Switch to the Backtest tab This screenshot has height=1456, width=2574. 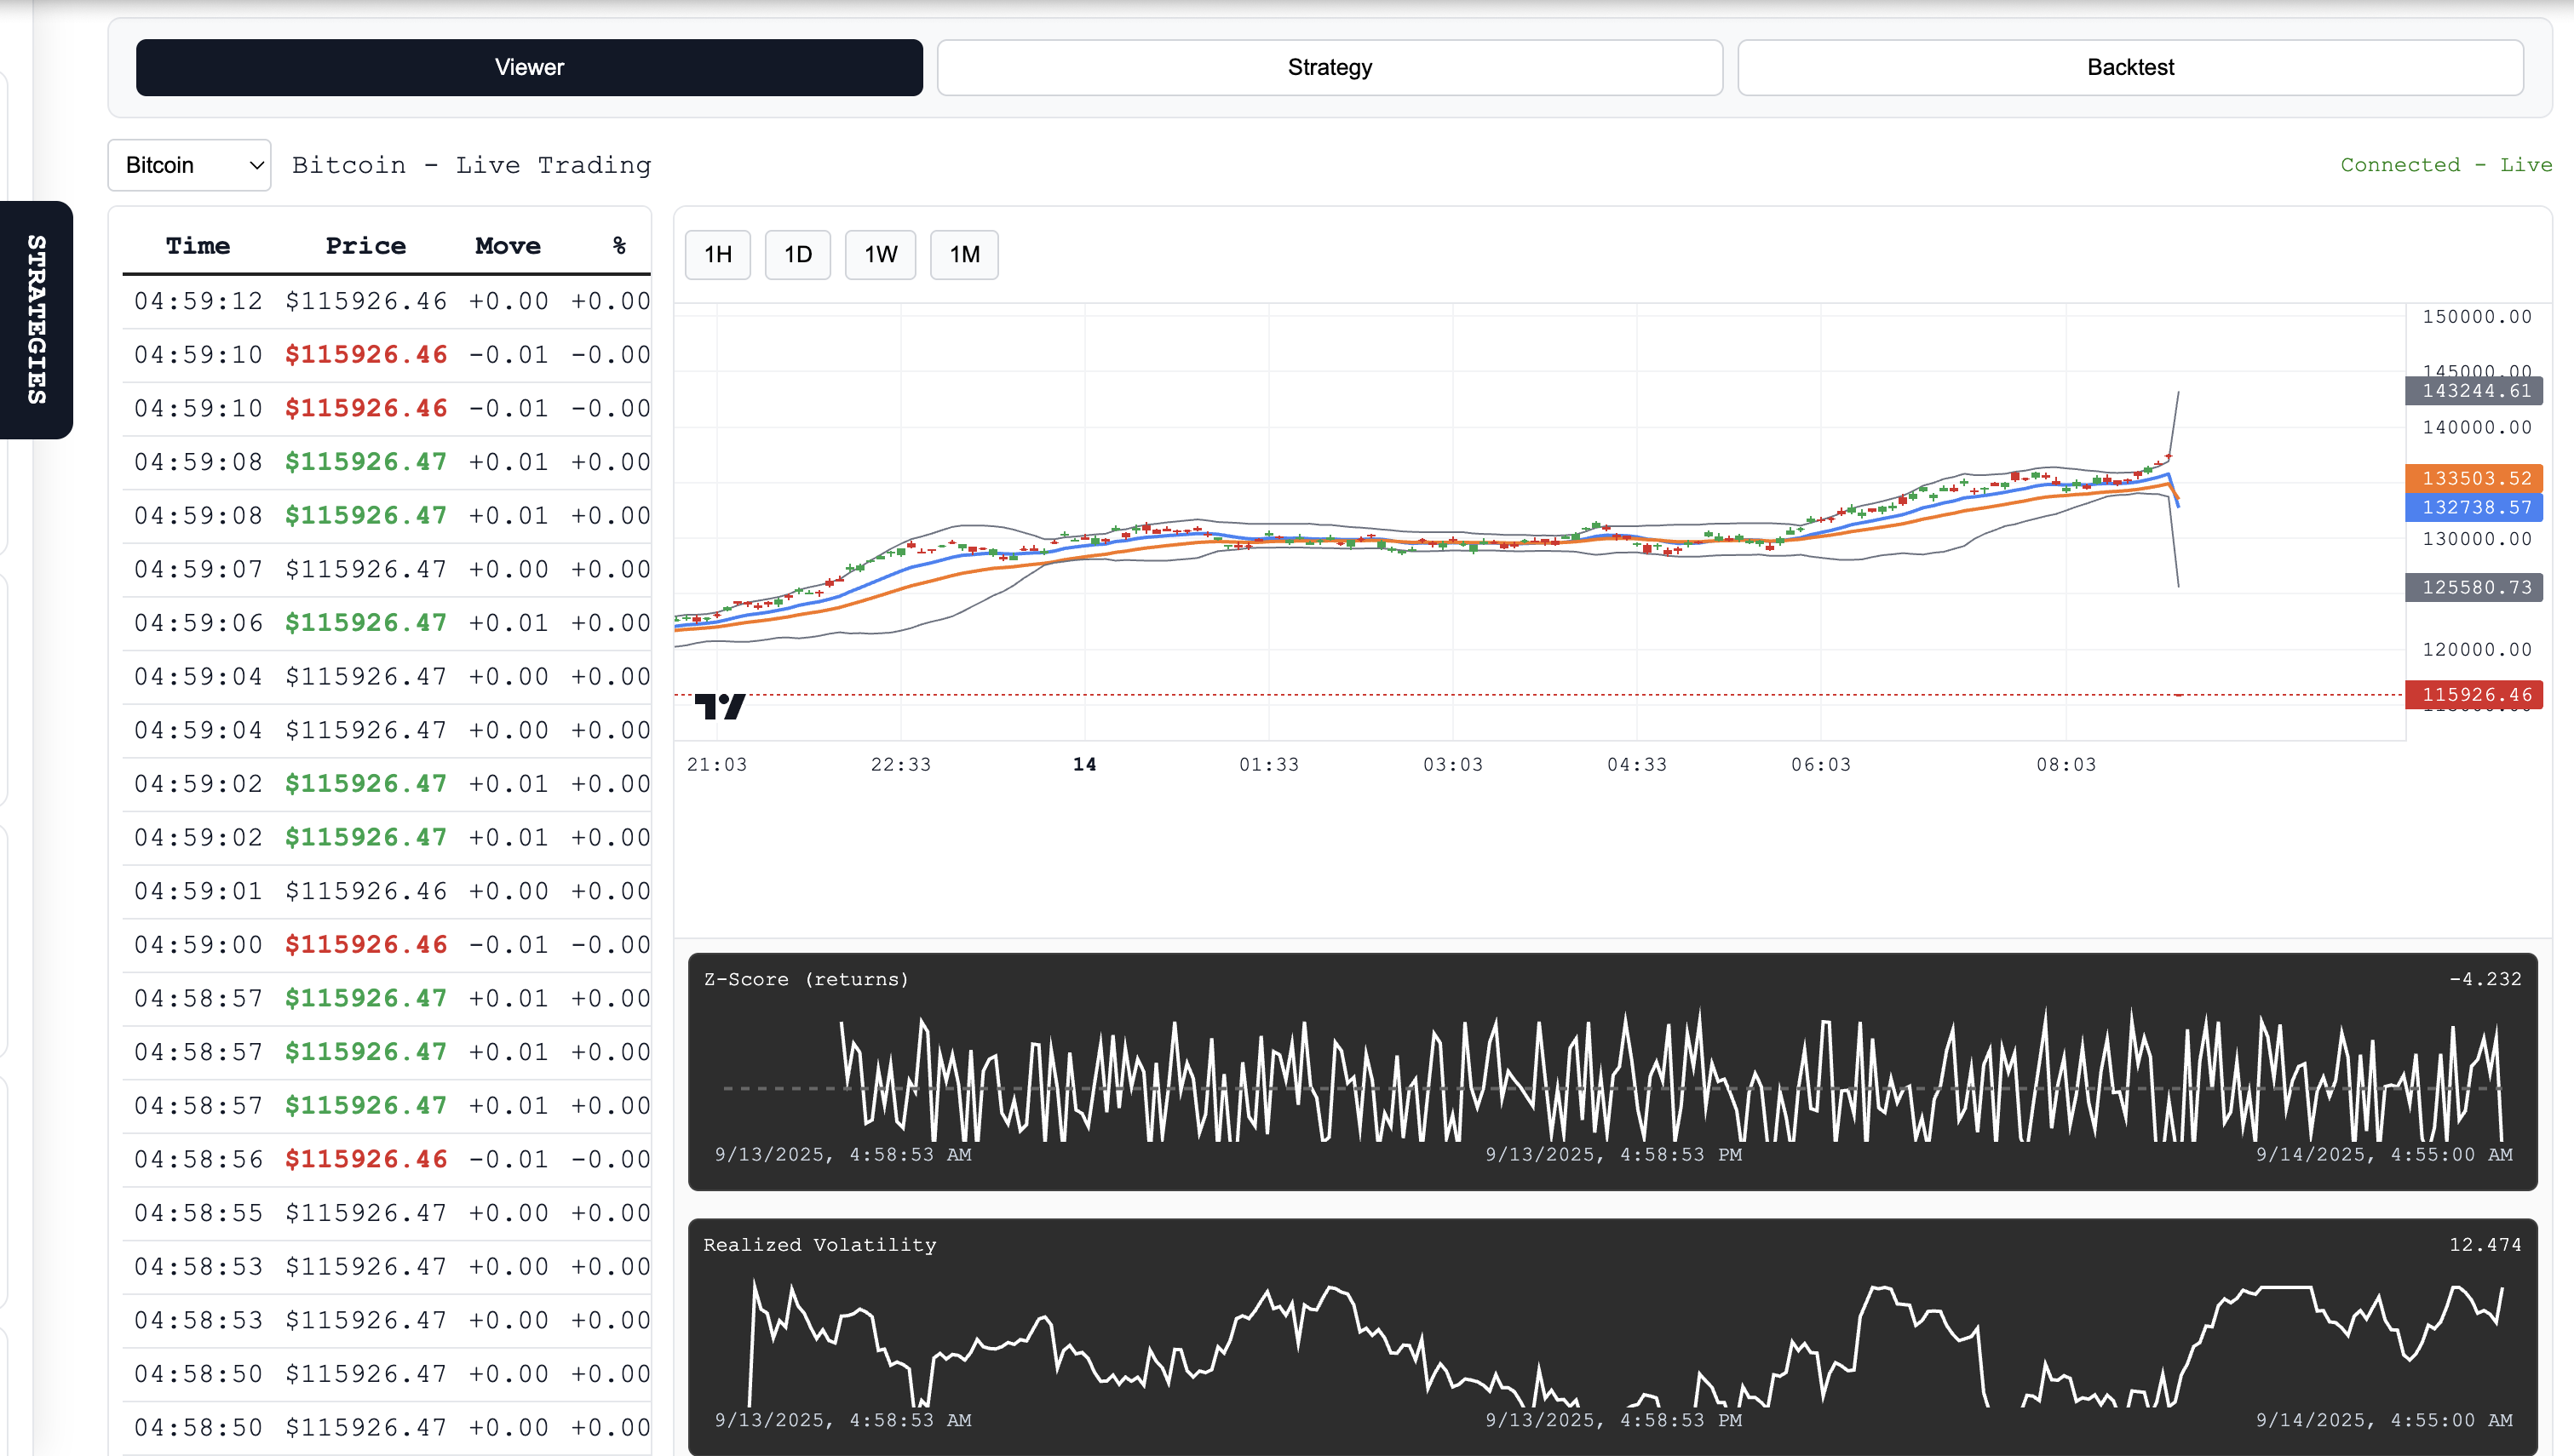2129,67
